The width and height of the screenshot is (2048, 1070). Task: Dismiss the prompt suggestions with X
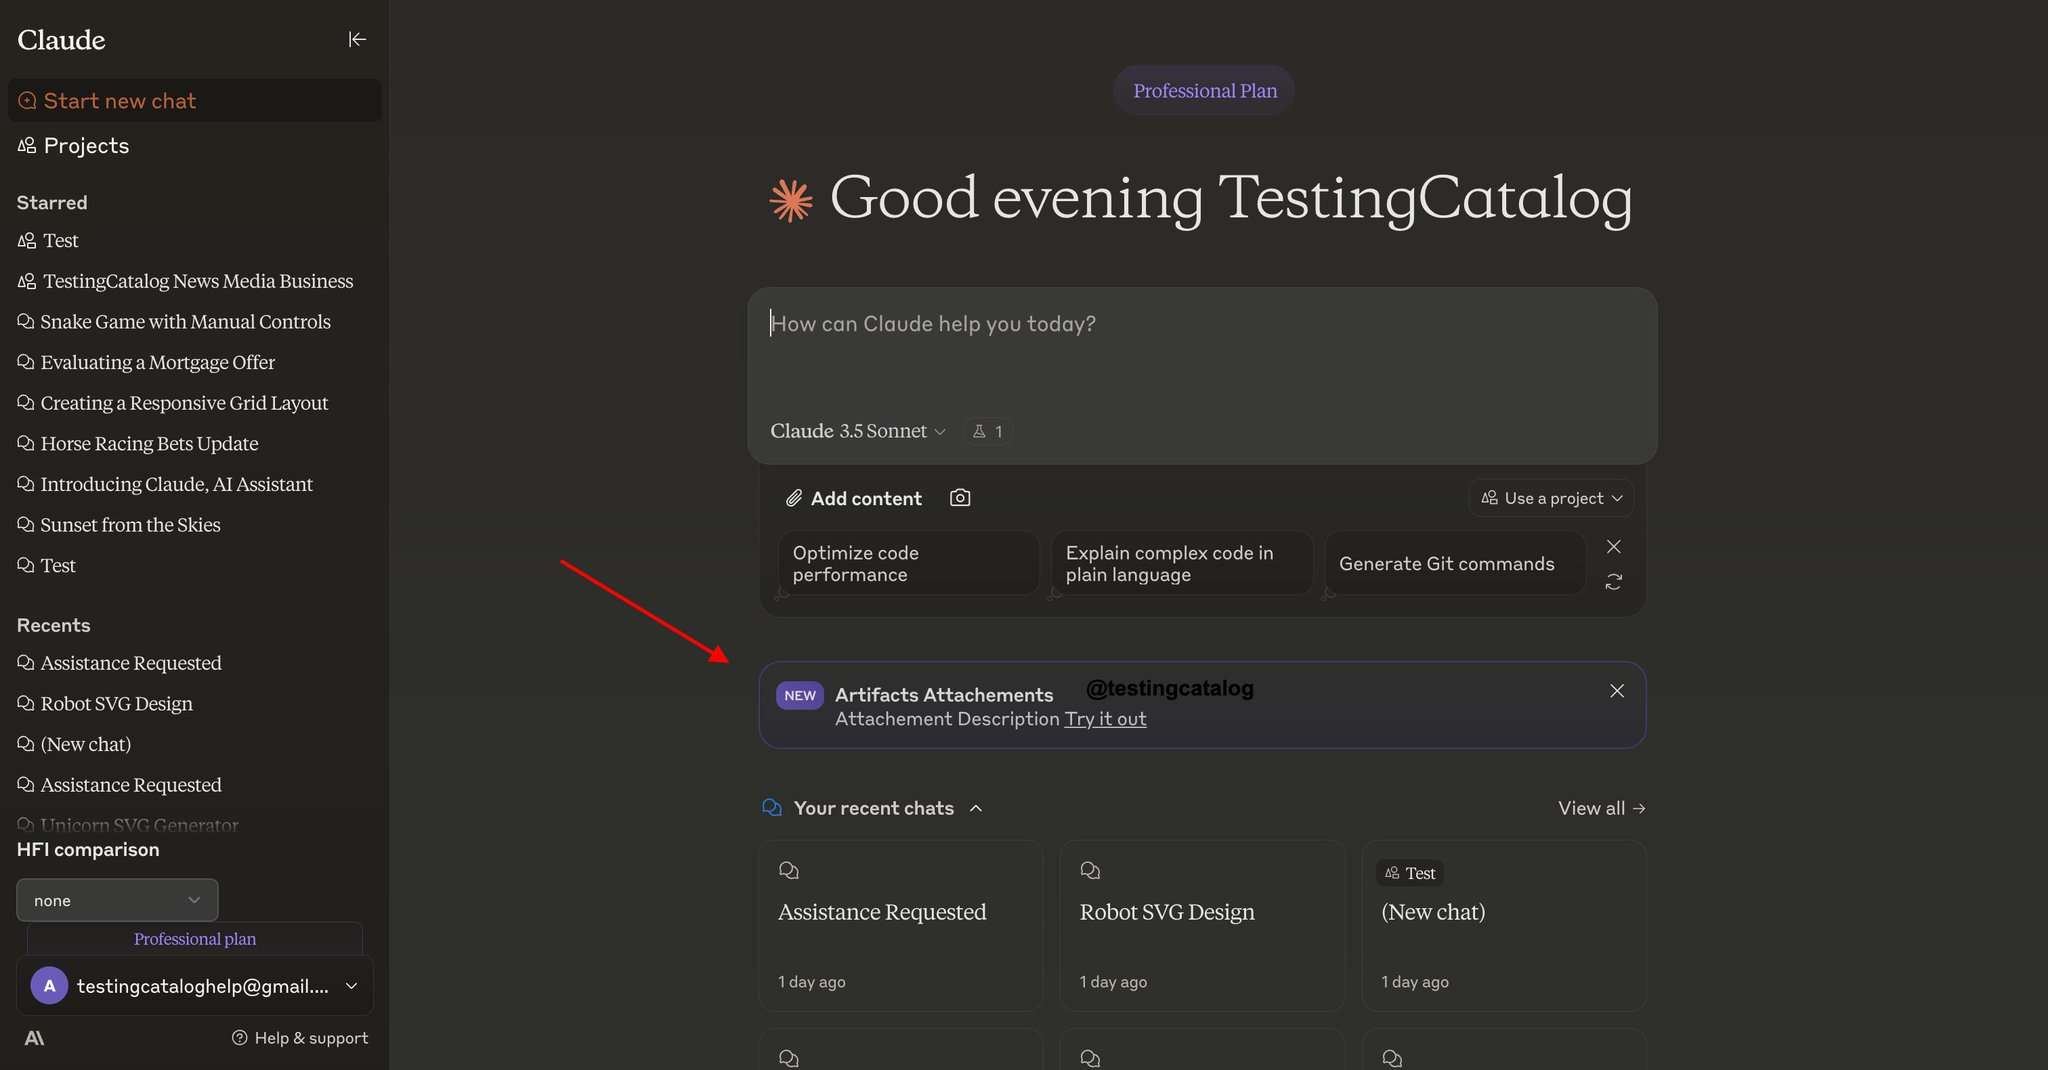(1613, 547)
